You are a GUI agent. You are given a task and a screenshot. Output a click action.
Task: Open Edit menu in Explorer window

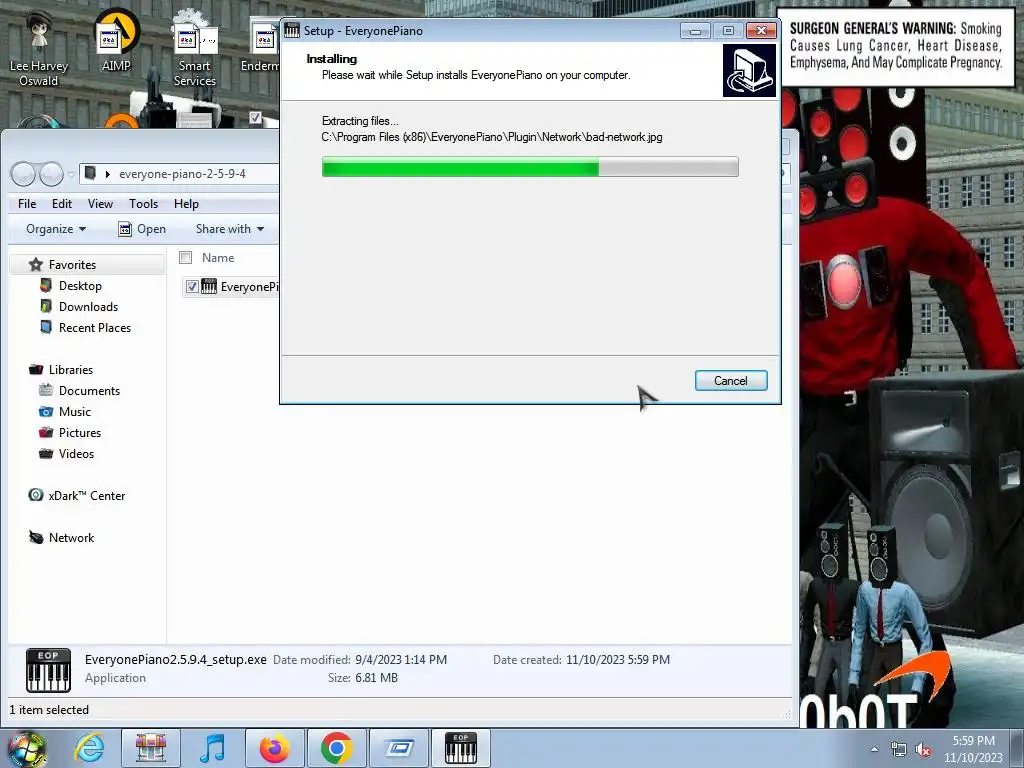tap(62, 204)
